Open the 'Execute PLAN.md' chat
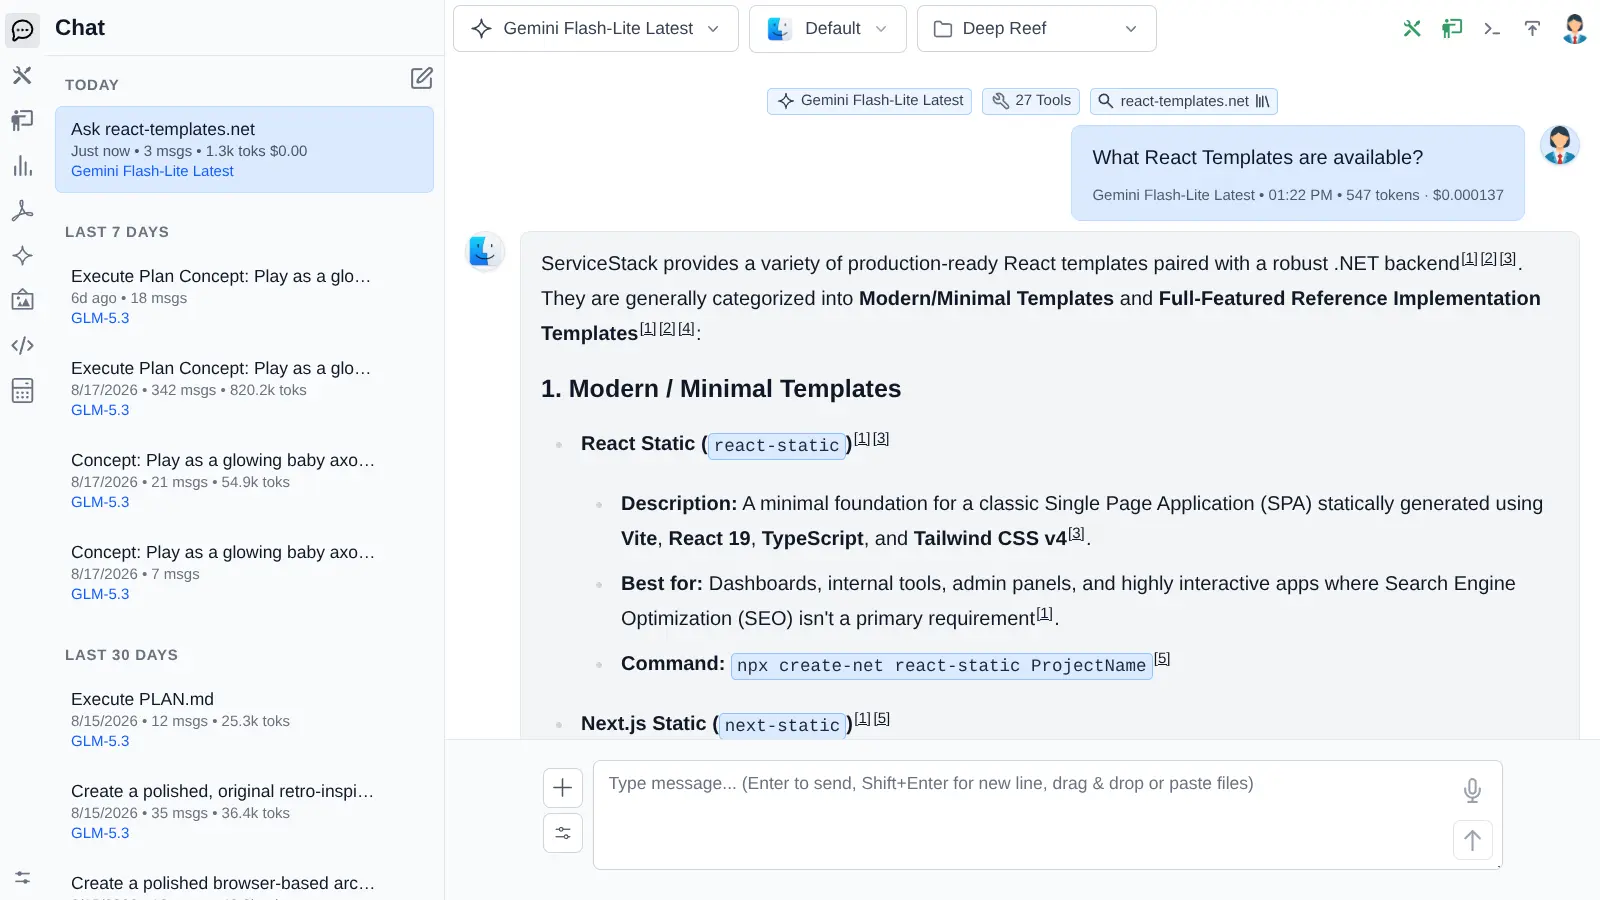The width and height of the screenshot is (1600, 900). coord(244,719)
